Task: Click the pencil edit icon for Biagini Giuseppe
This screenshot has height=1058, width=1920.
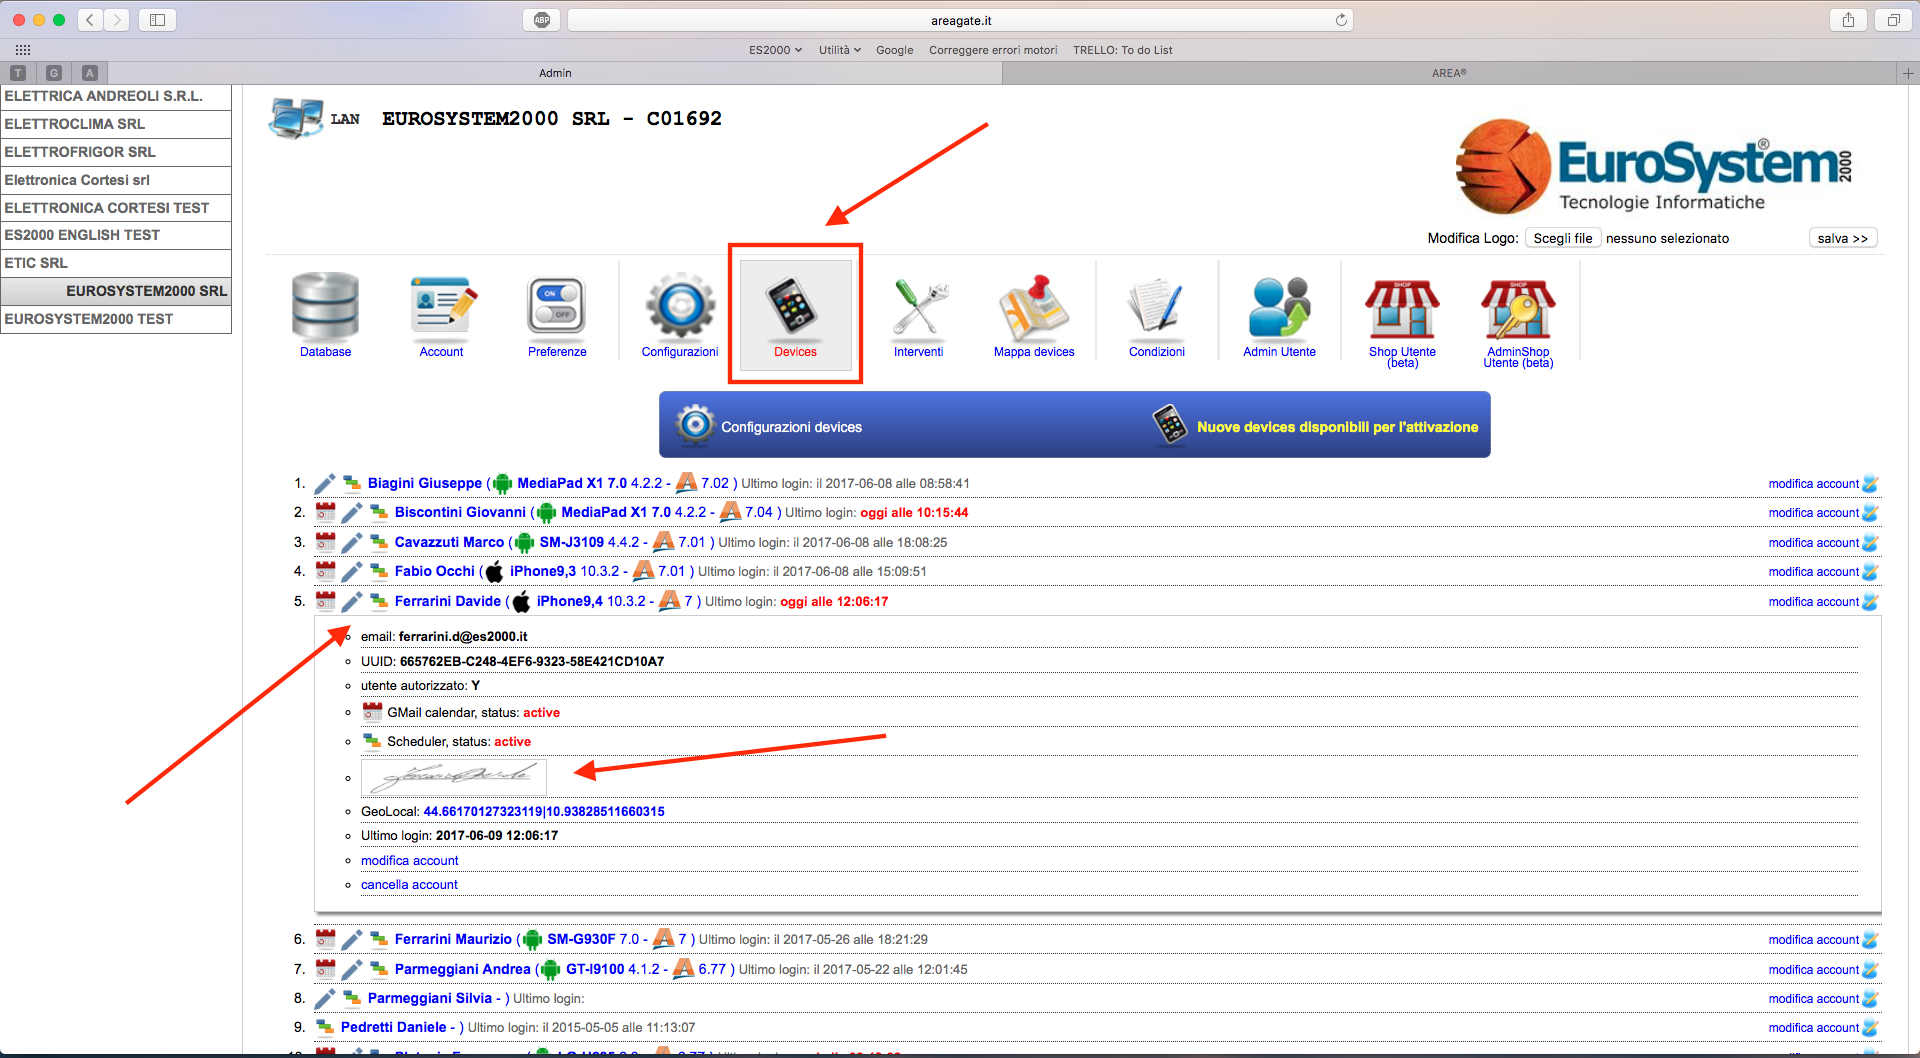Action: [325, 484]
